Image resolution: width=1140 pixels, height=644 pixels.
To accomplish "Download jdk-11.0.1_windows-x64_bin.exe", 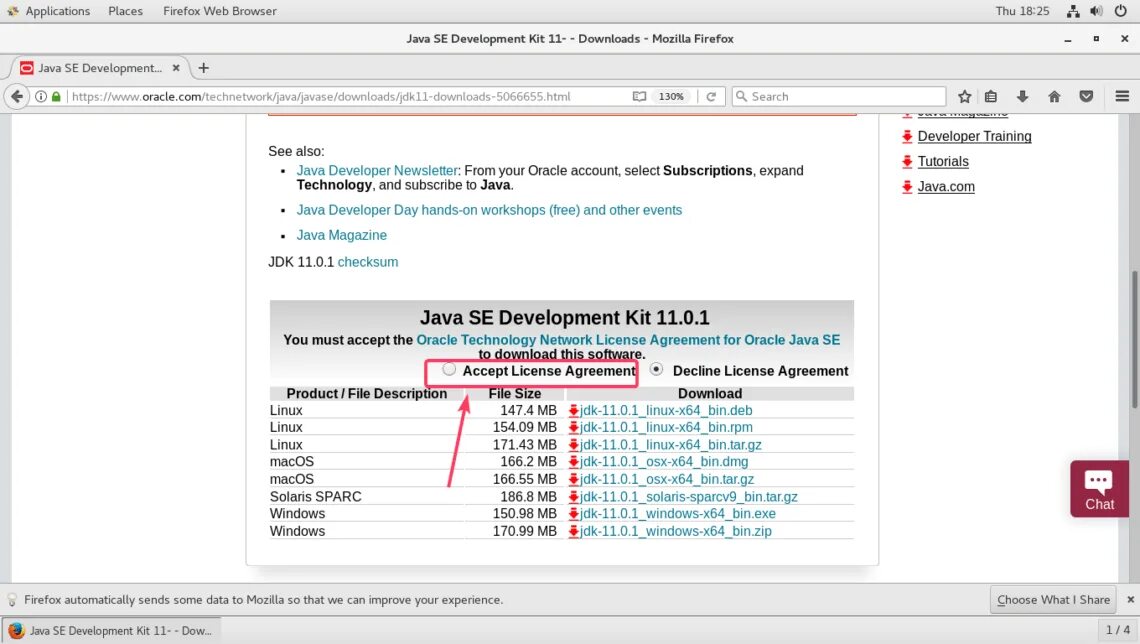I will tap(678, 514).
